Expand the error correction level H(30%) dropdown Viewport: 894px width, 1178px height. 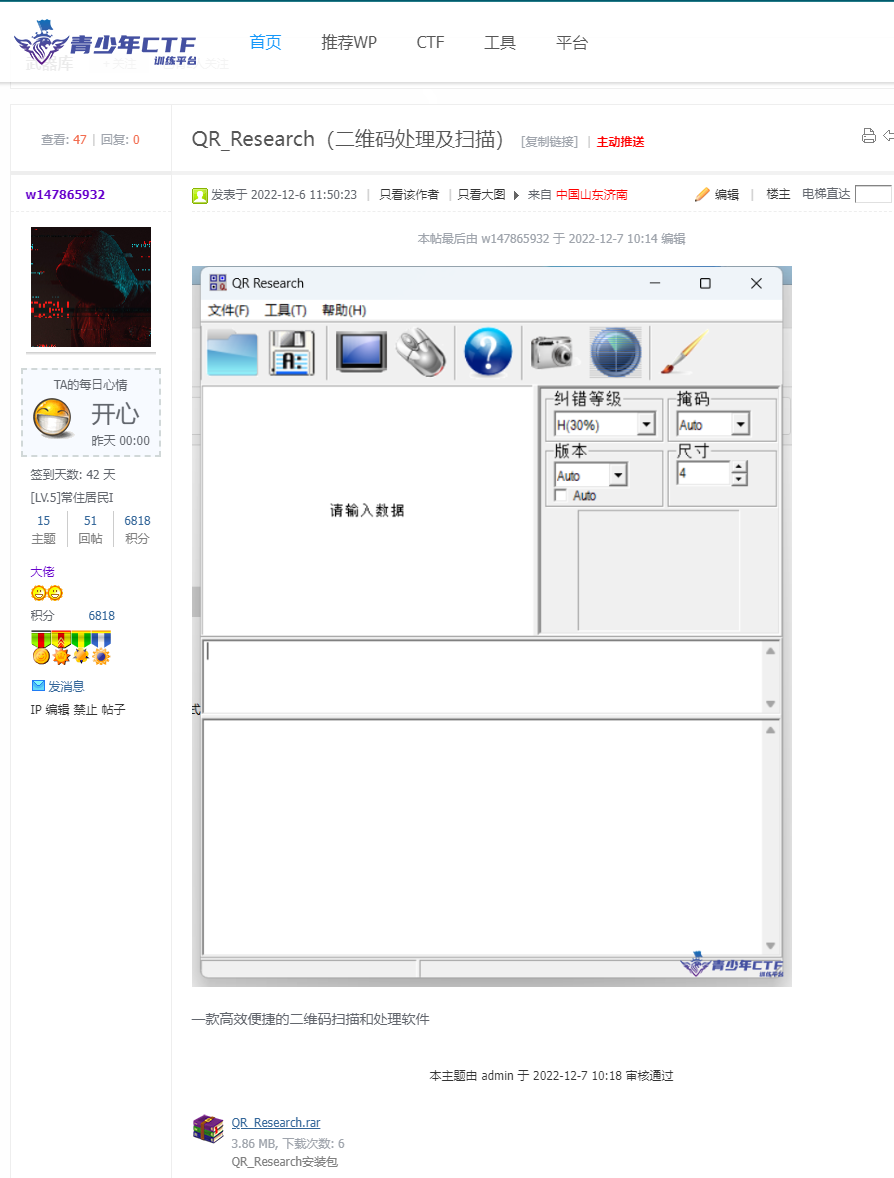pyautogui.click(x=646, y=425)
